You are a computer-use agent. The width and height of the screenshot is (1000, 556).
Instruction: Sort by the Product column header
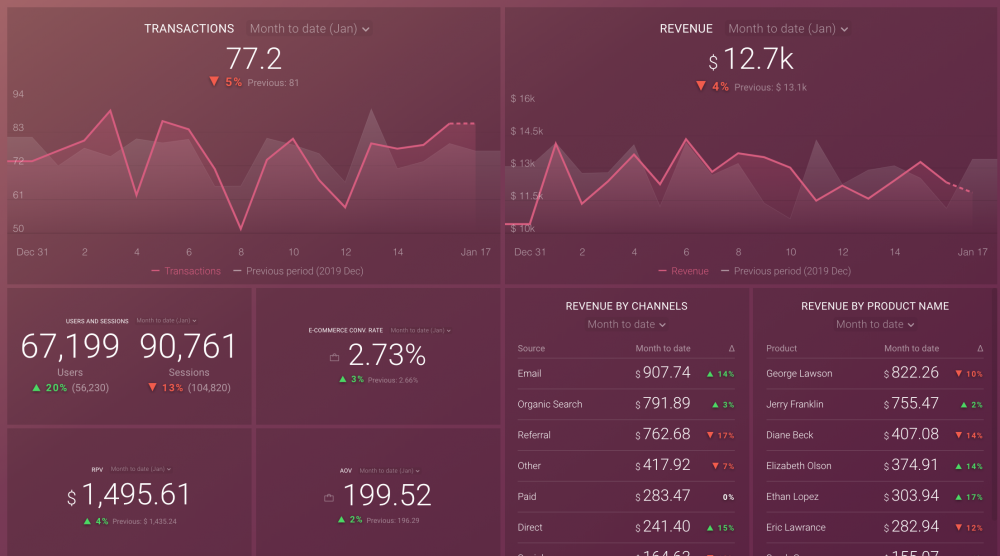(781, 348)
